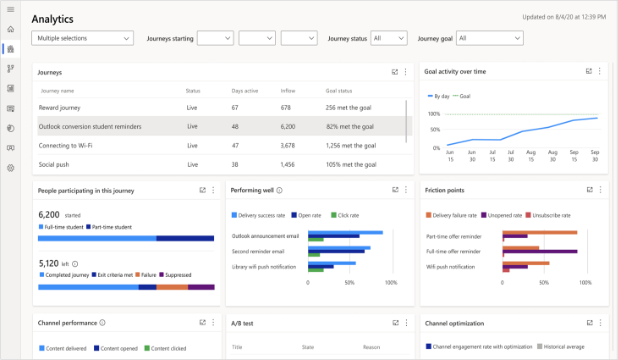Click info icon next to 5,120 left
The image size is (618, 360).
[x=75, y=264]
